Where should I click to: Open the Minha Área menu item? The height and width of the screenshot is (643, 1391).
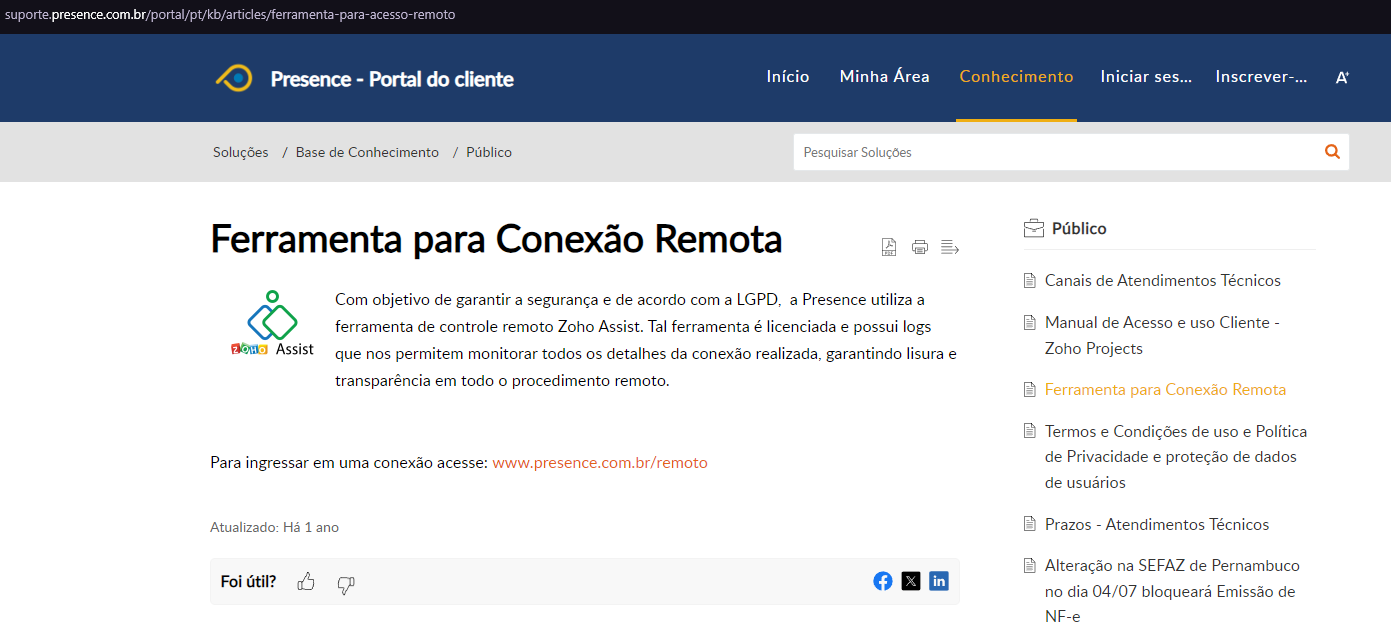point(885,77)
